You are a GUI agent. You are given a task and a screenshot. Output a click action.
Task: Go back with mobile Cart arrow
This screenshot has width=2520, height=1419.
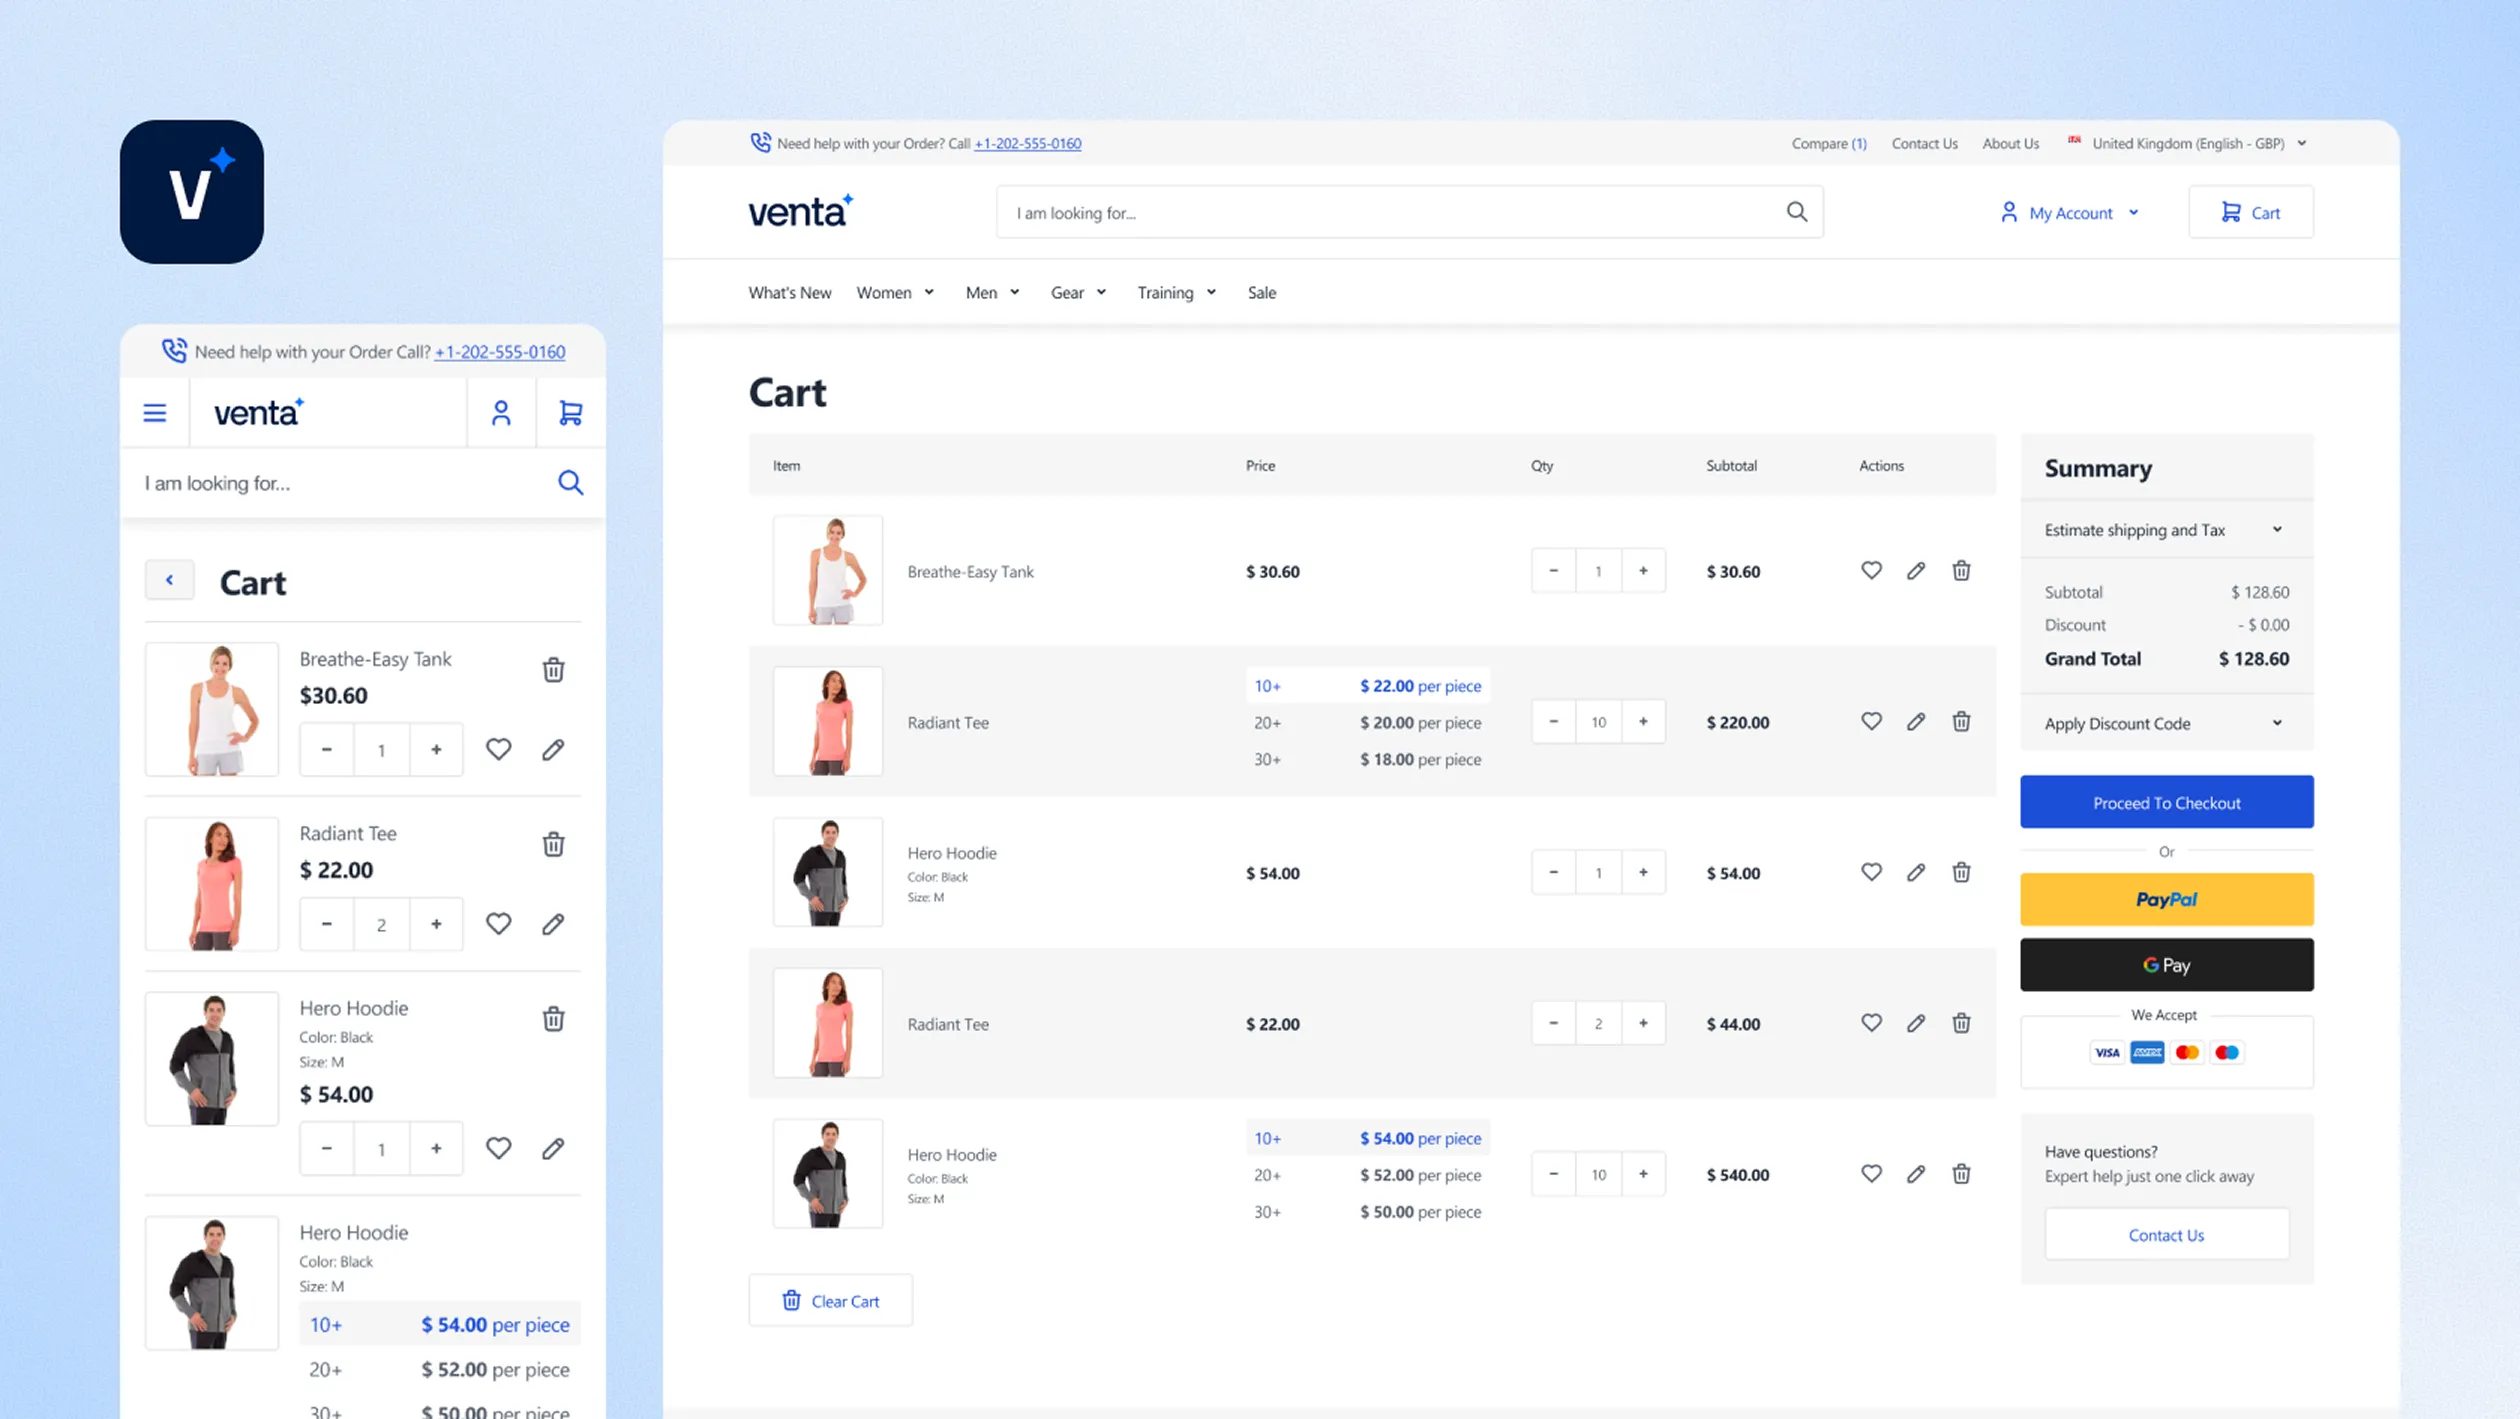point(169,580)
